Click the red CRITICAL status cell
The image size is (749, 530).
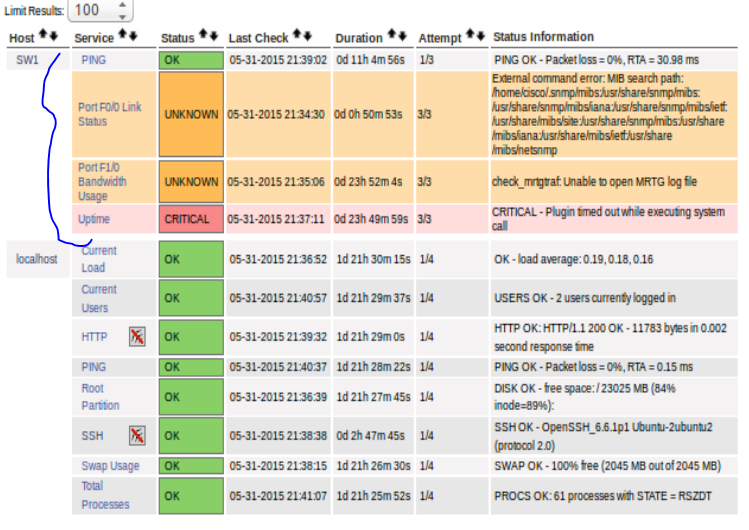190,219
